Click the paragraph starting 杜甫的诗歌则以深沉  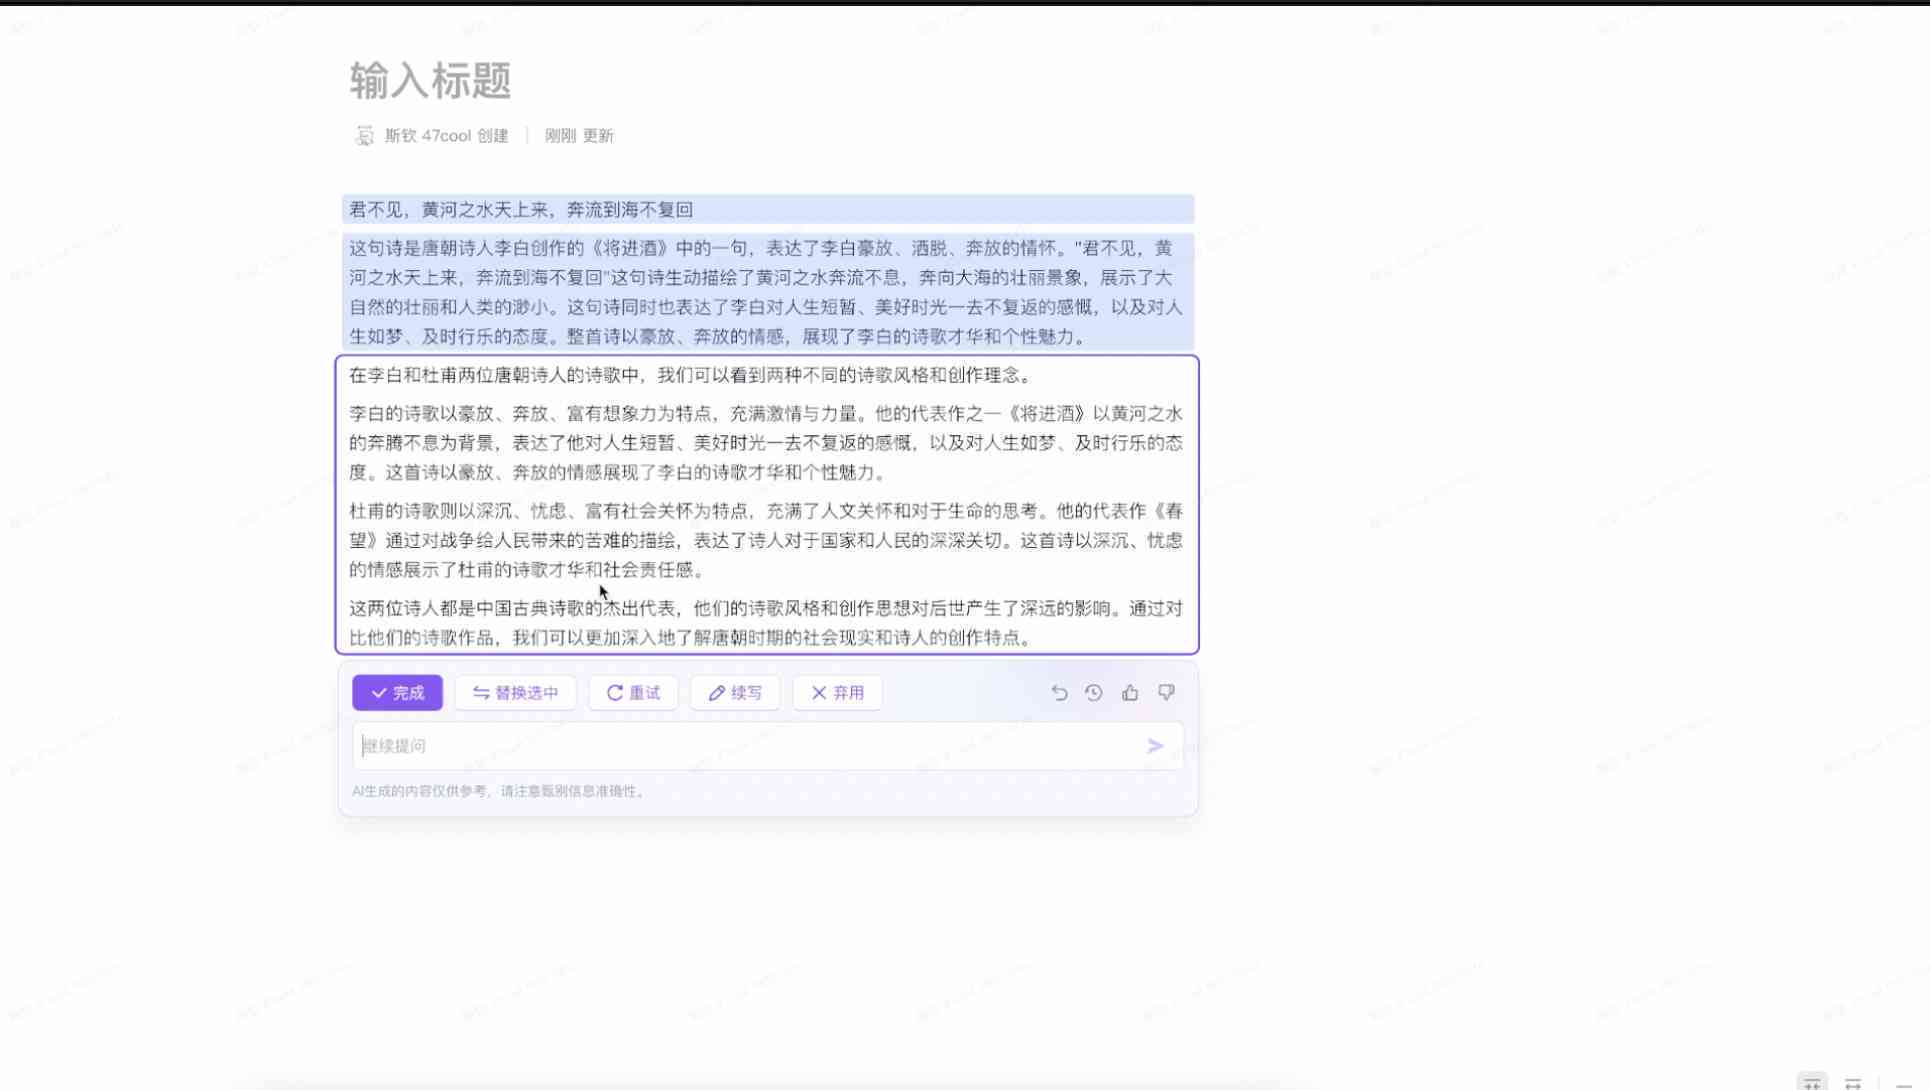coord(766,540)
